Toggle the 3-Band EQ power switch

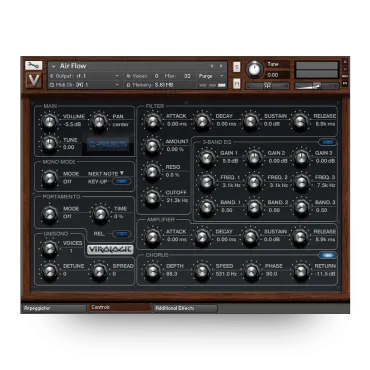pos(327,142)
